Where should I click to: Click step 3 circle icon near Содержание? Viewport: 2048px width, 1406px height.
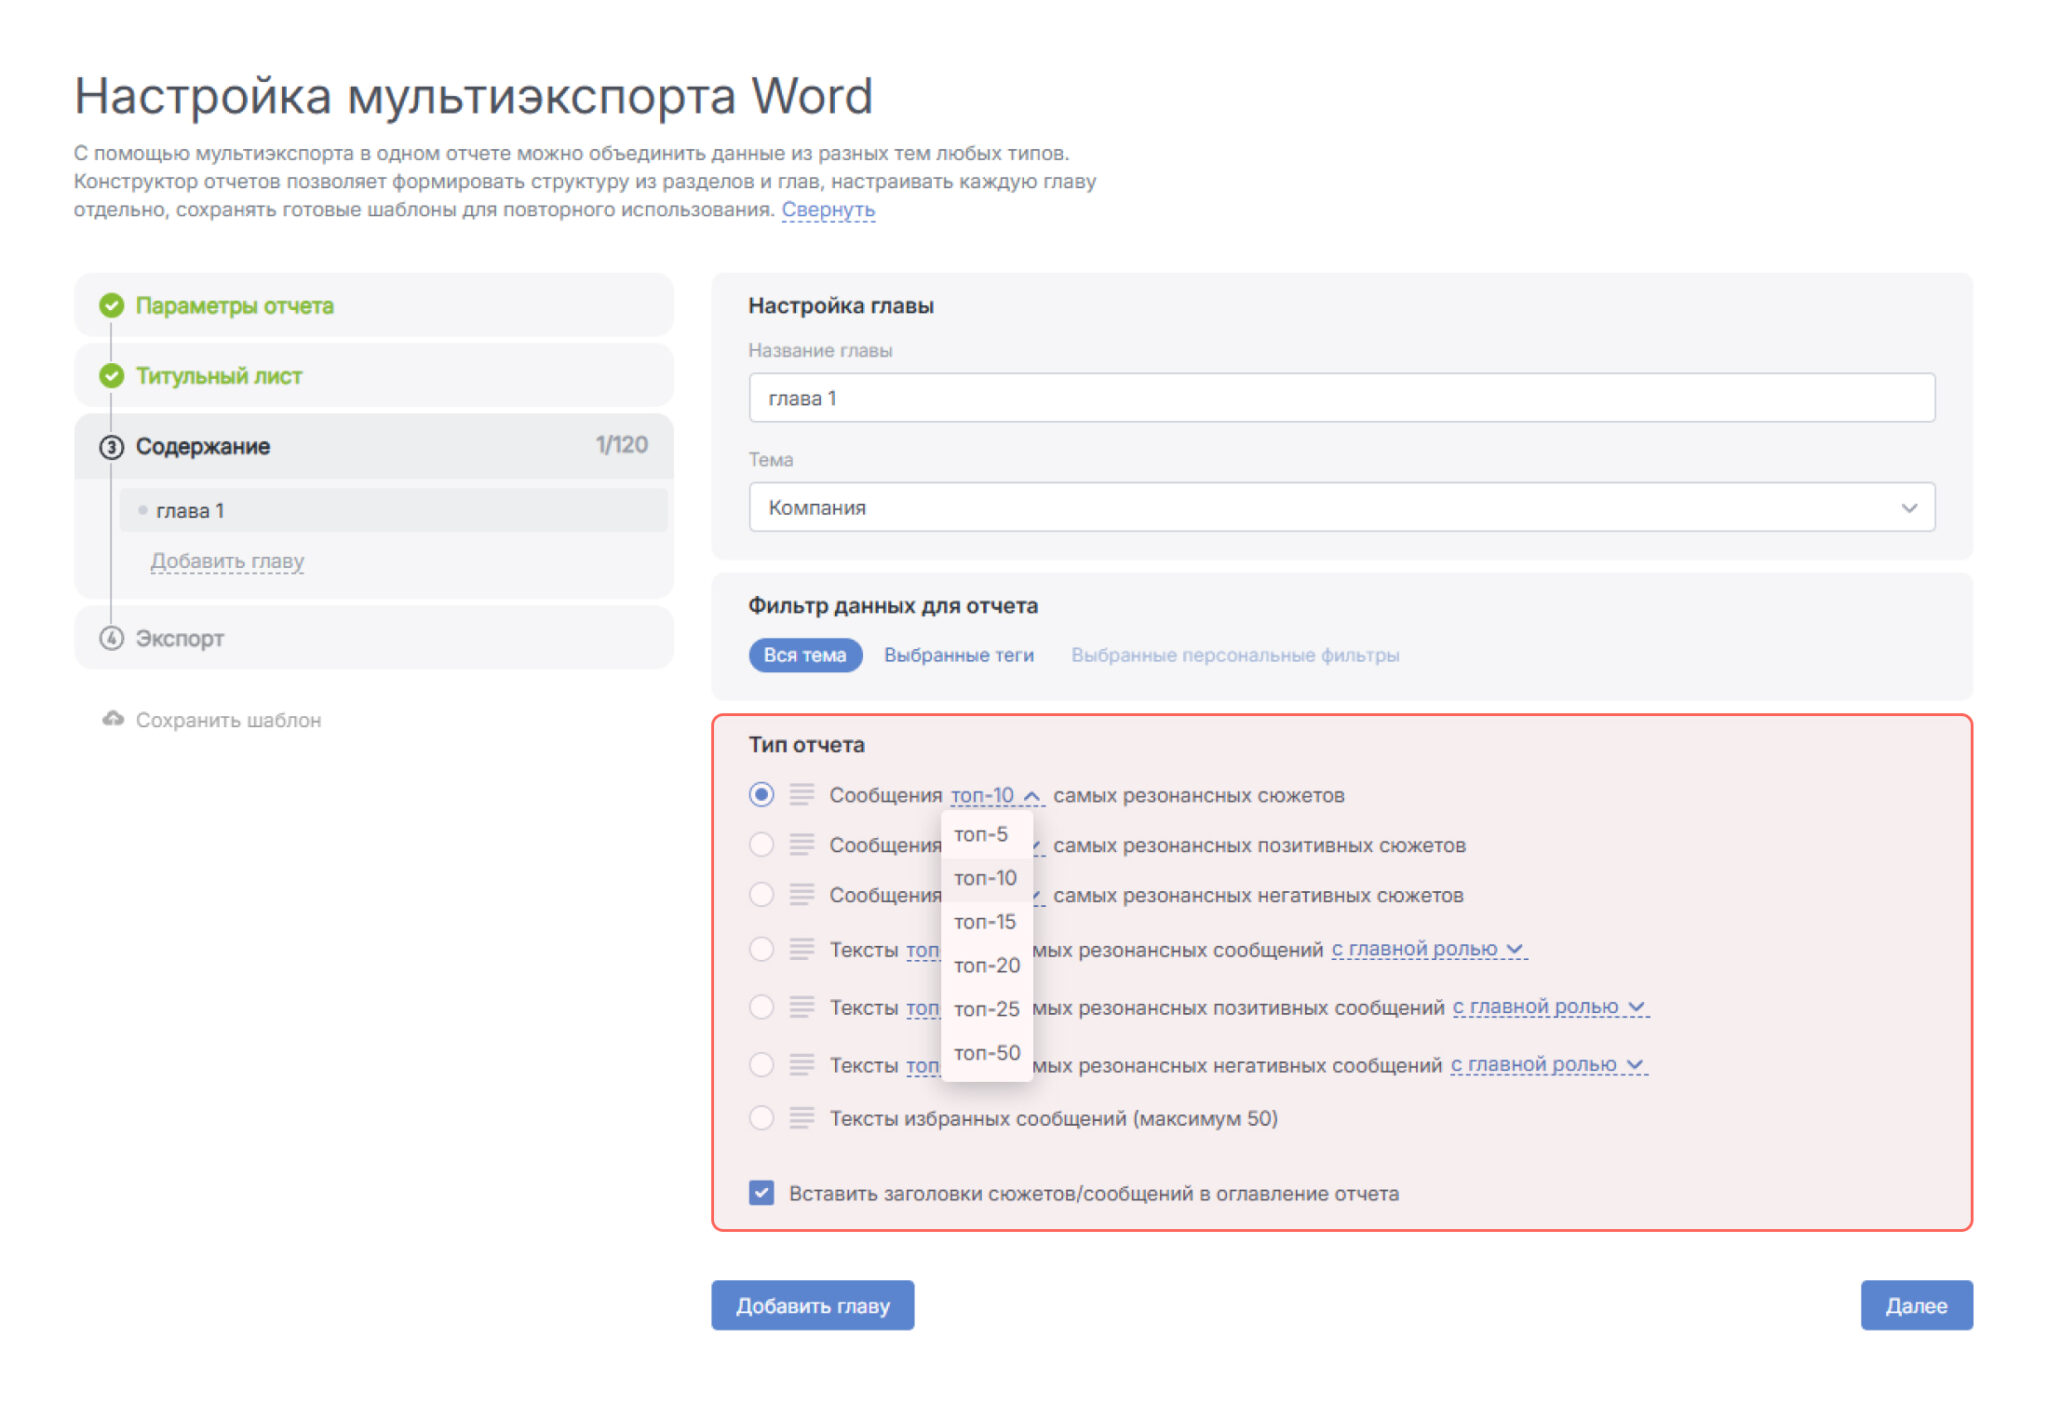[x=111, y=447]
